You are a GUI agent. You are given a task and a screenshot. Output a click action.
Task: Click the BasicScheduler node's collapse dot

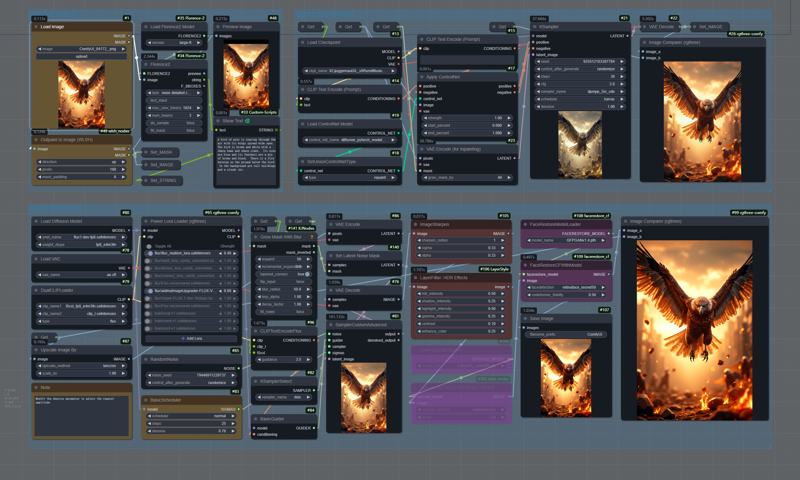(x=145, y=400)
